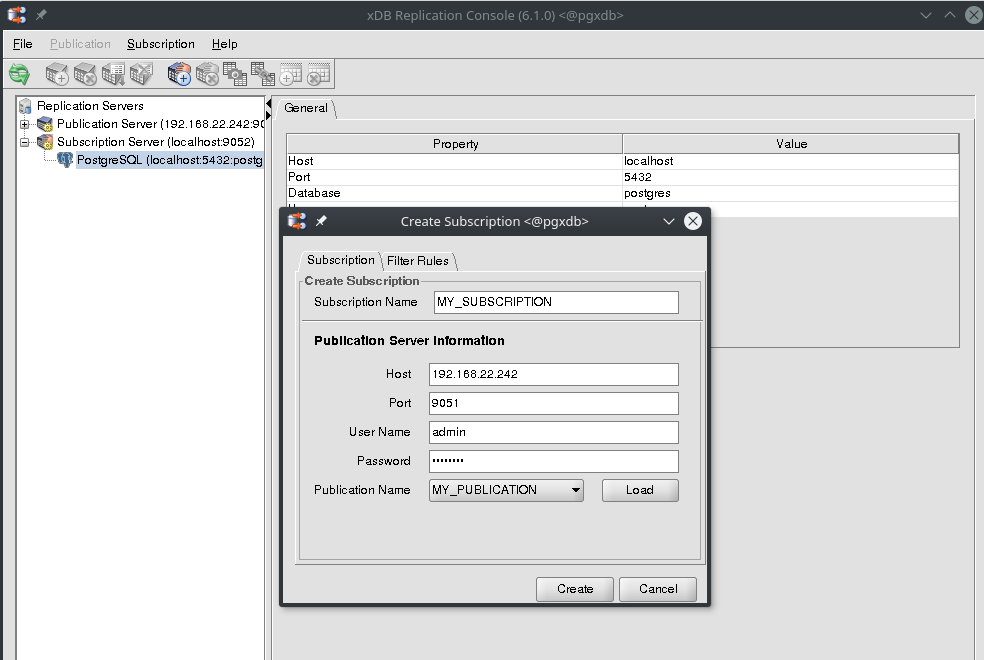Screen dimensions: 984x660
Task: Open the Subscription menu
Action: 161,44
